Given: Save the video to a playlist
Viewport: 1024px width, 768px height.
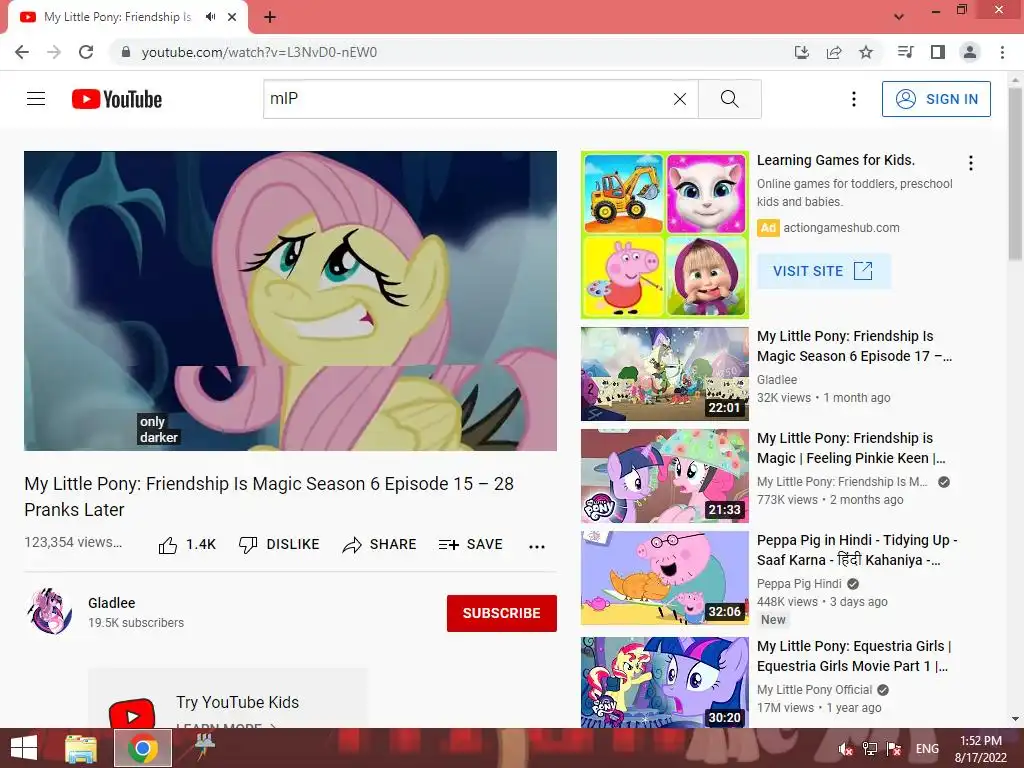Looking at the screenshot, I should [x=471, y=545].
